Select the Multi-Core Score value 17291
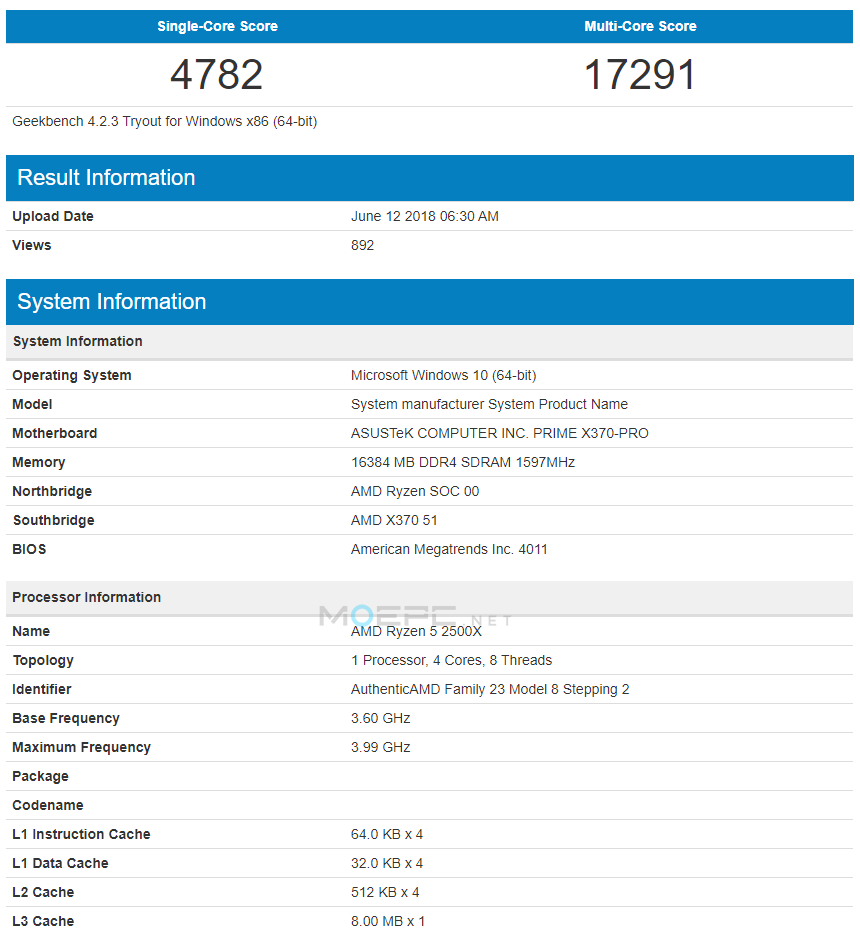The height and width of the screenshot is (937, 860). tap(640, 75)
